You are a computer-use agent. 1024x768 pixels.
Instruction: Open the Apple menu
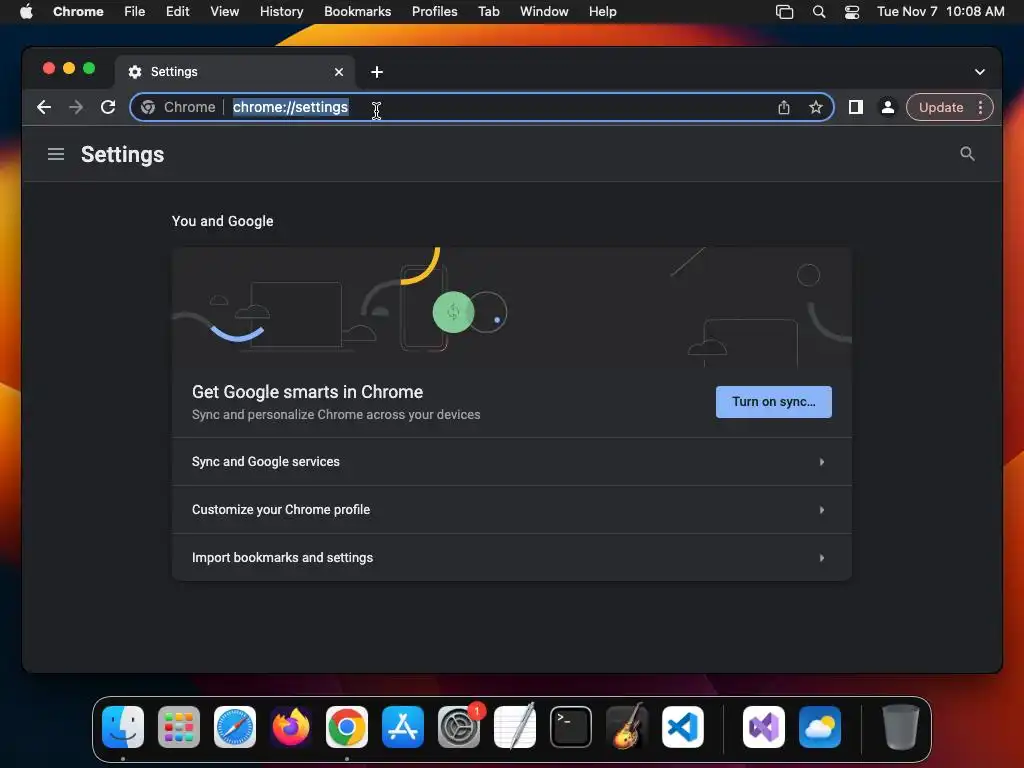26,12
